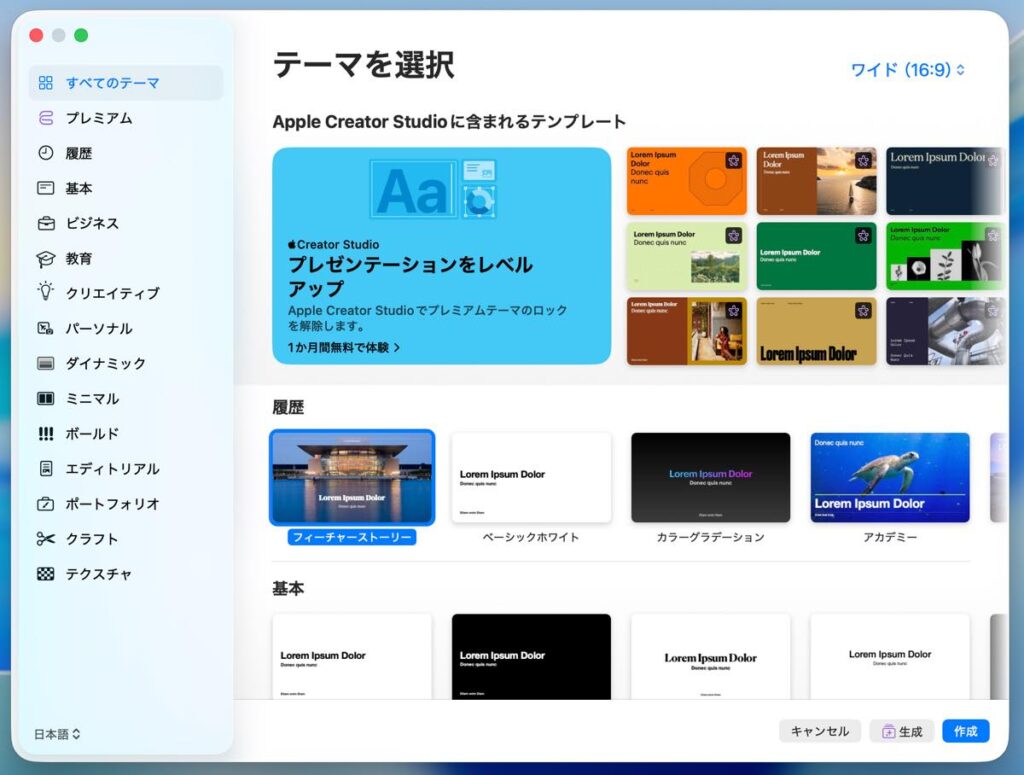Click the パーソナル sidebar icon
This screenshot has height=775, width=1024.
click(x=46, y=328)
